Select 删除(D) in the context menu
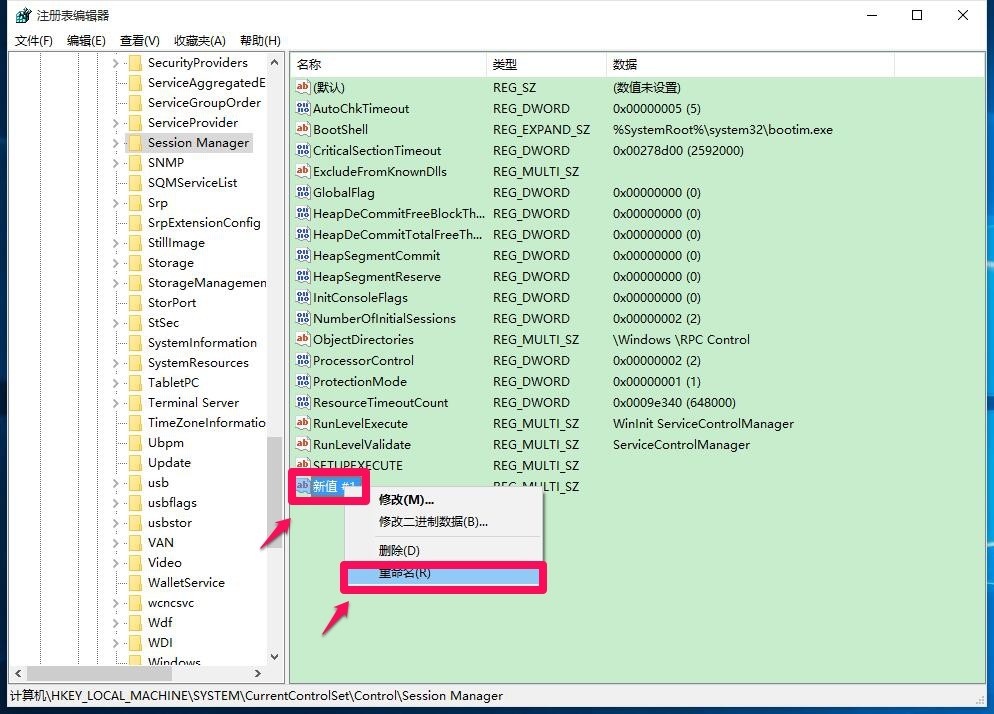The width and height of the screenshot is (994, 714). 399,551
